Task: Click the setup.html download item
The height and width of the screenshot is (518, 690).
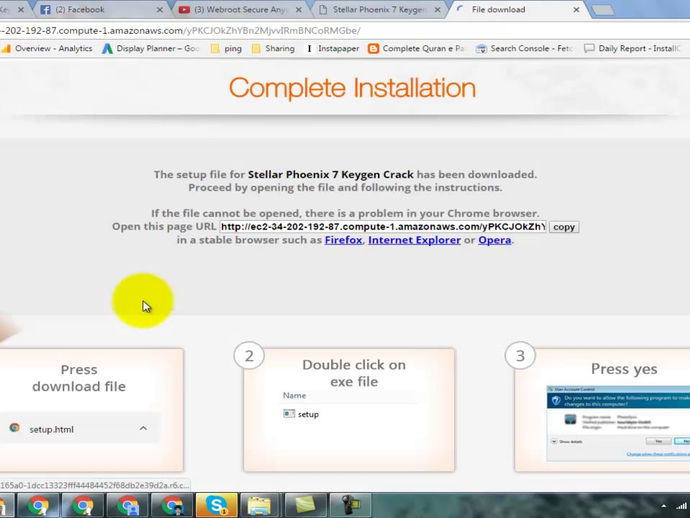Action: coord(79,429)
